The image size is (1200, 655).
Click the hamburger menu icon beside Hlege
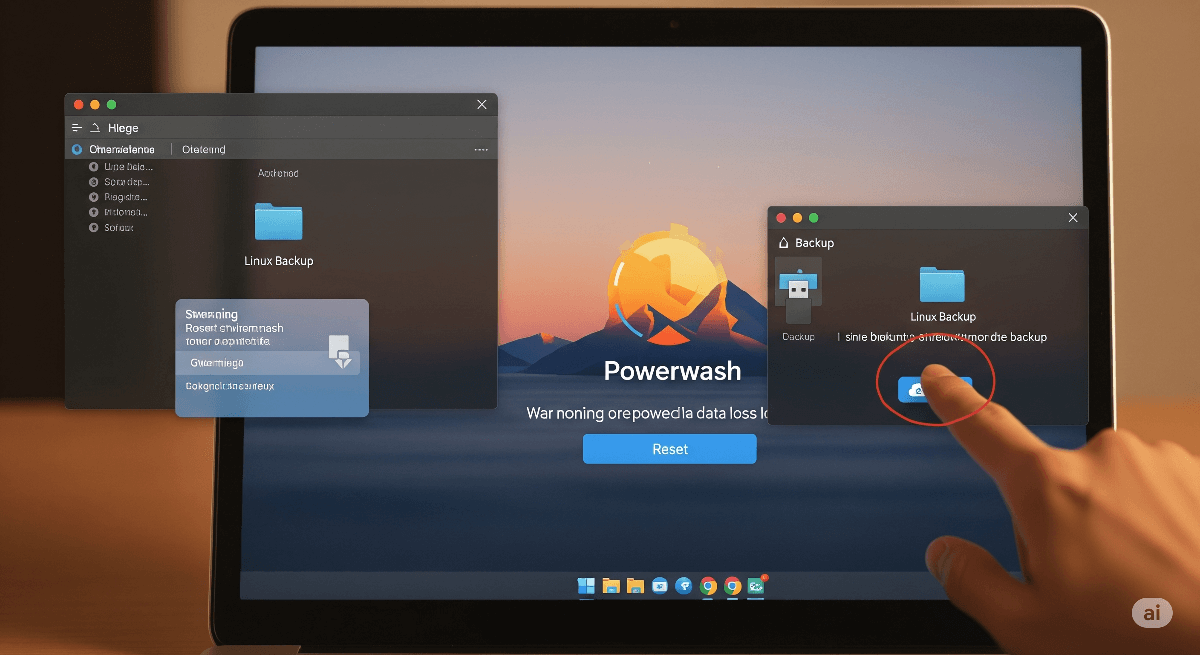pos(77,128)
